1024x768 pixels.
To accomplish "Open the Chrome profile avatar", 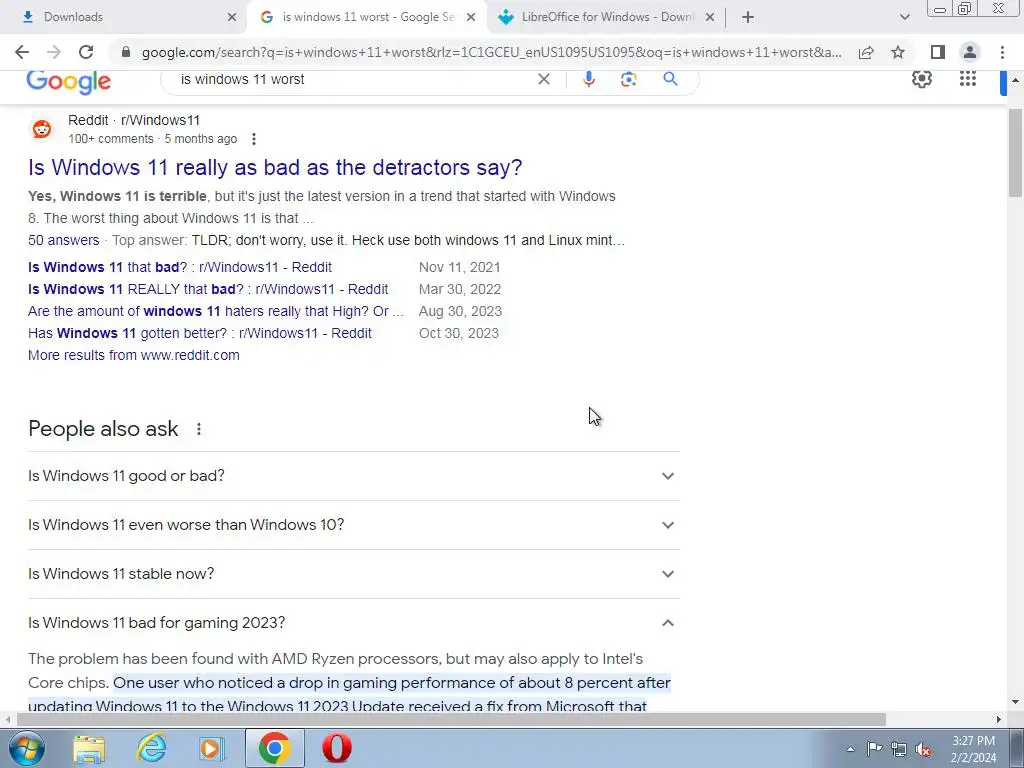I will [970, 52].
